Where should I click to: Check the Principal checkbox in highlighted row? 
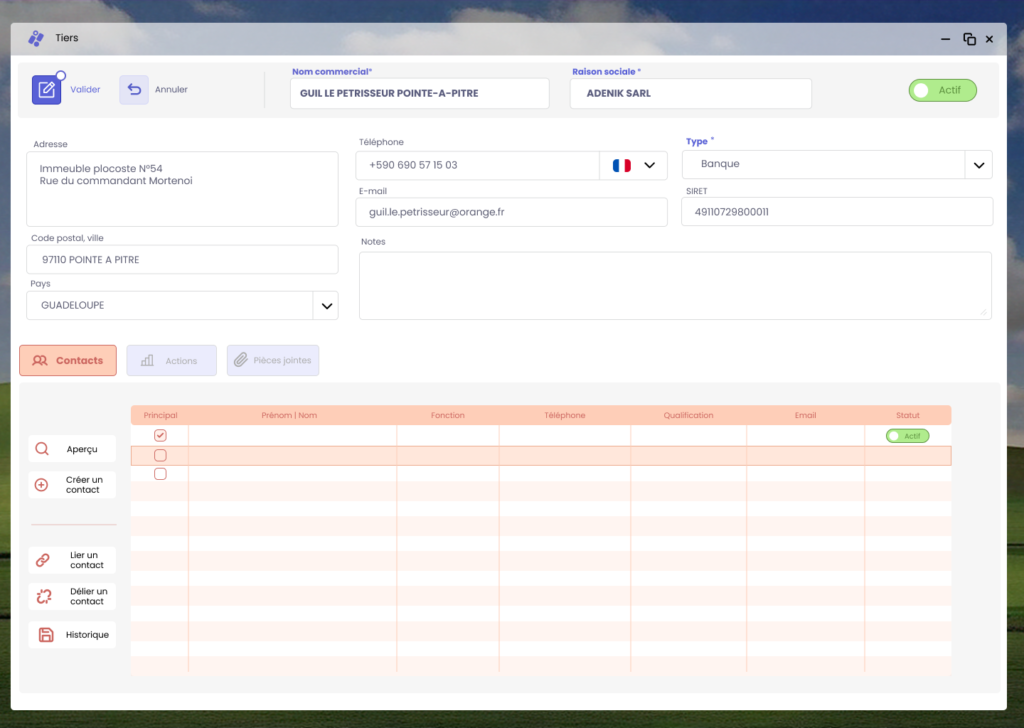[x=160, y=456]
